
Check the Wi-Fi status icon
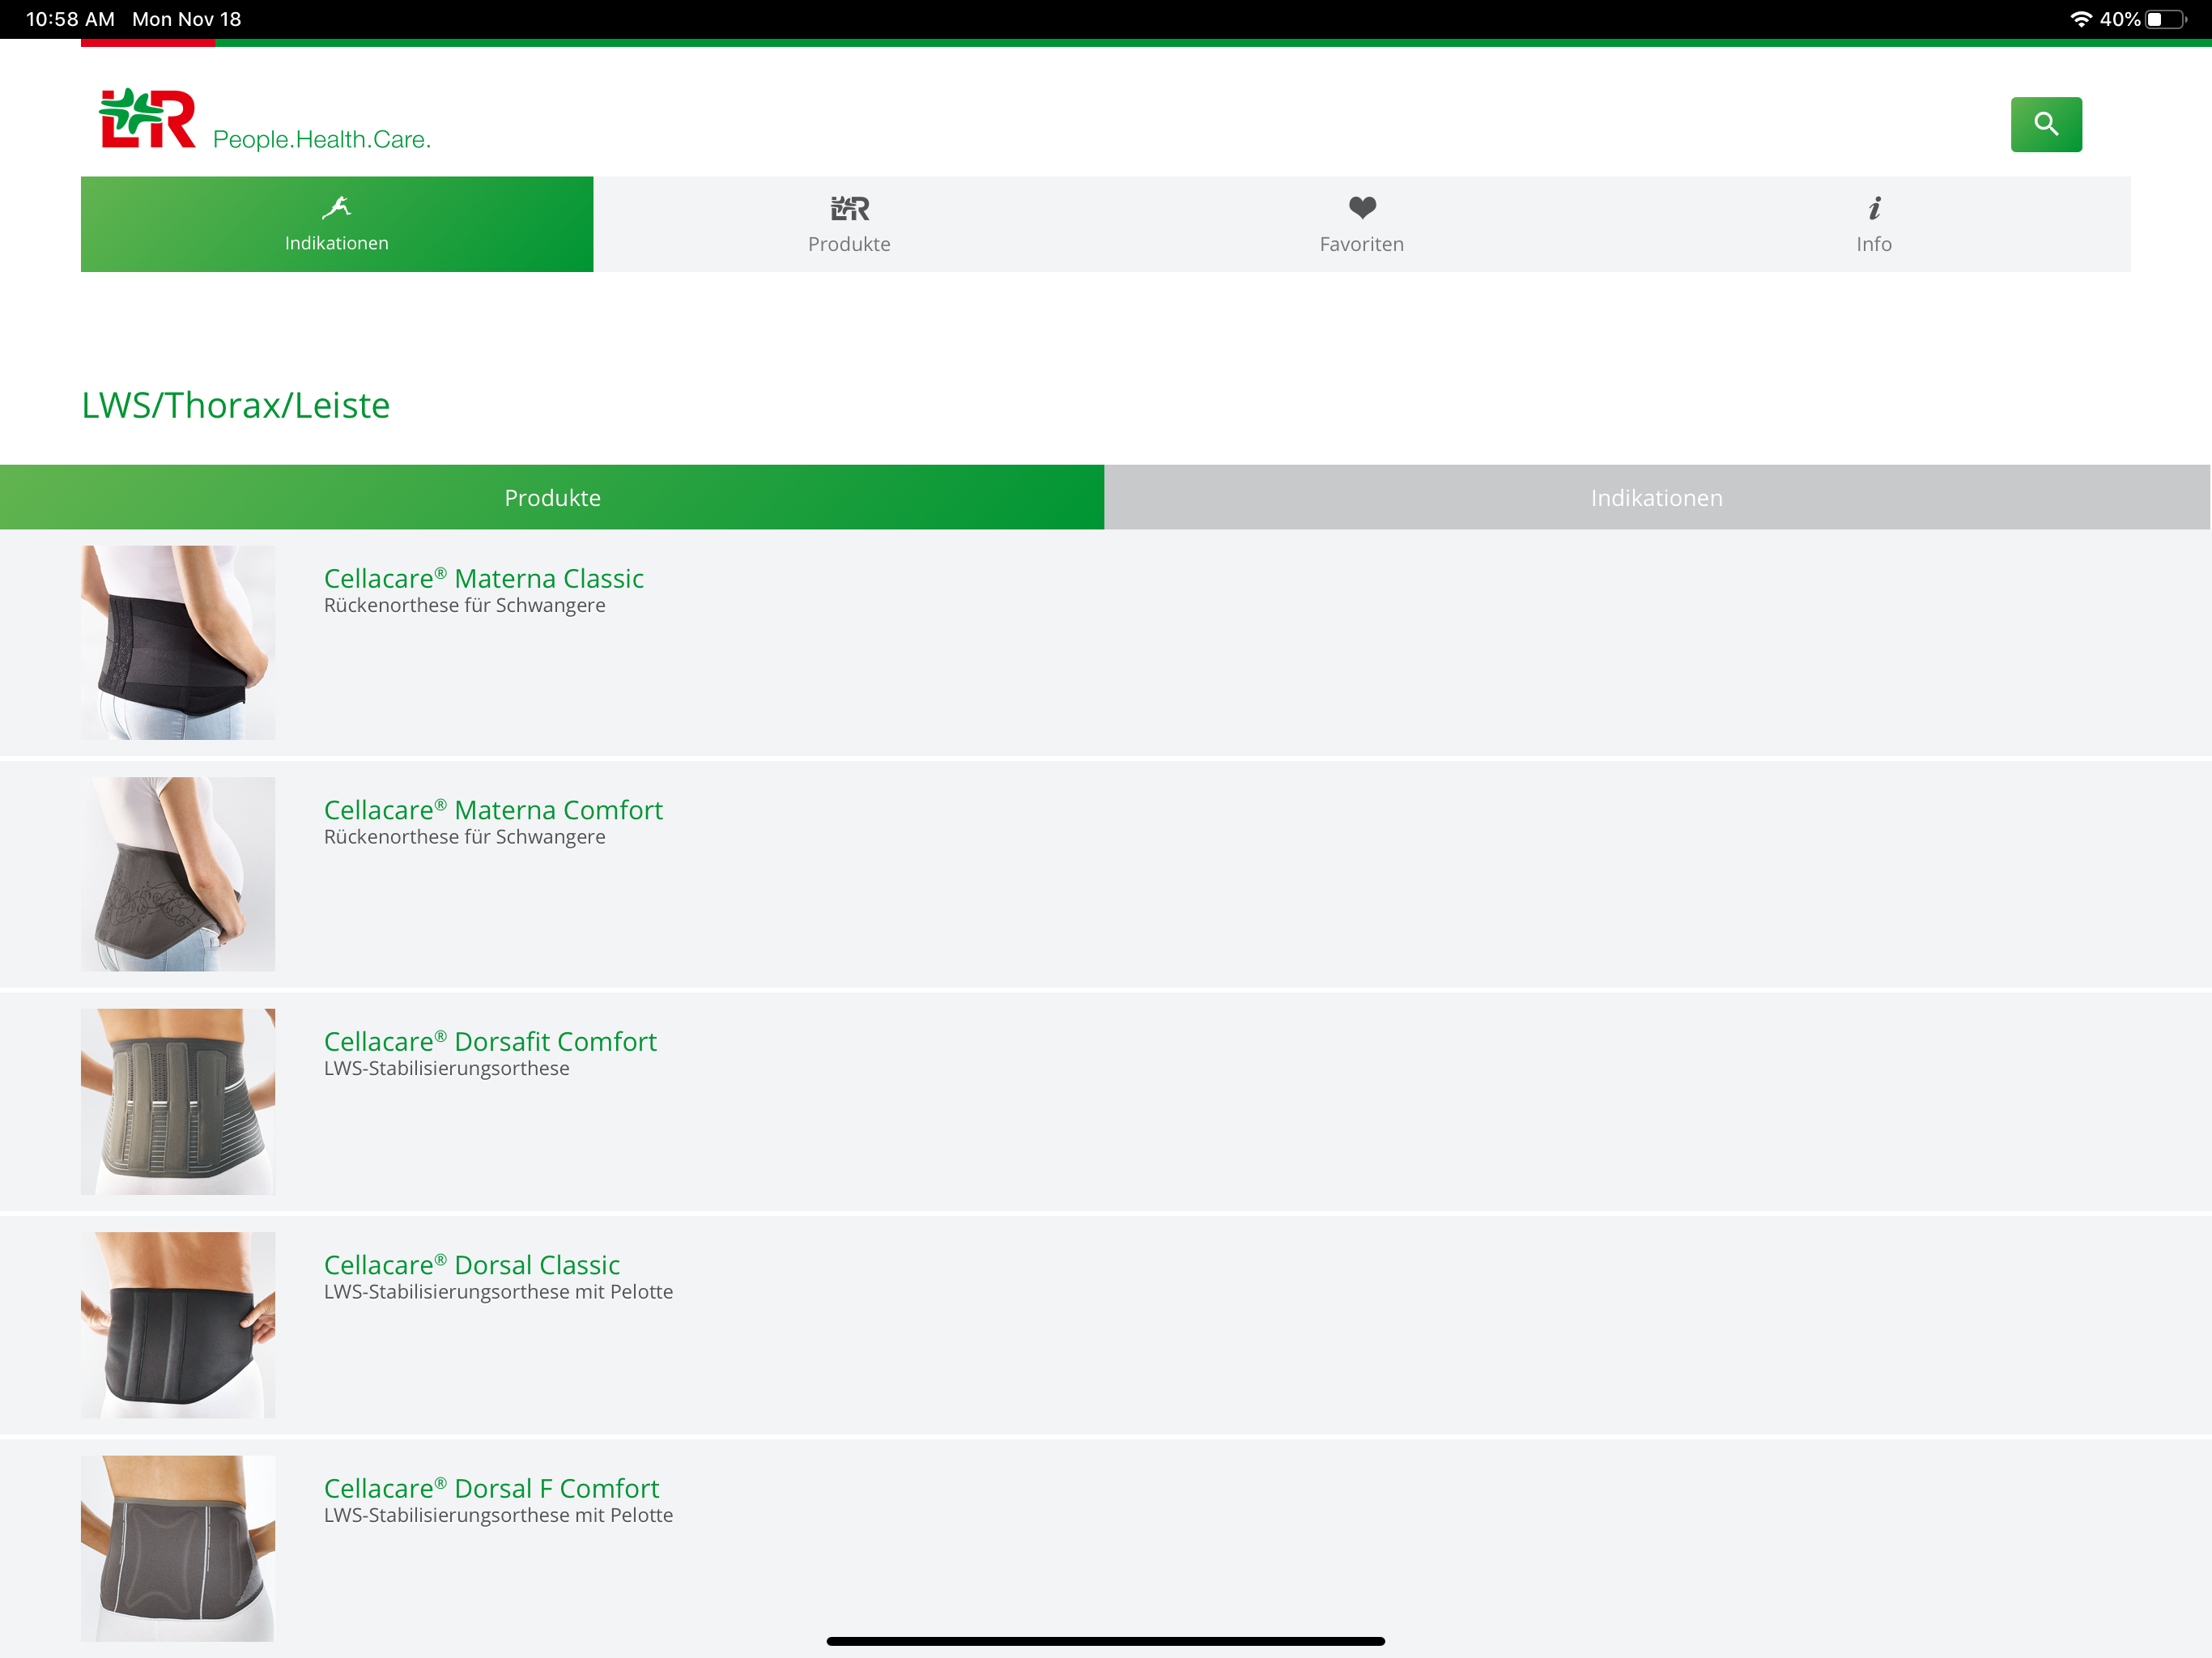click(2081, 19)
